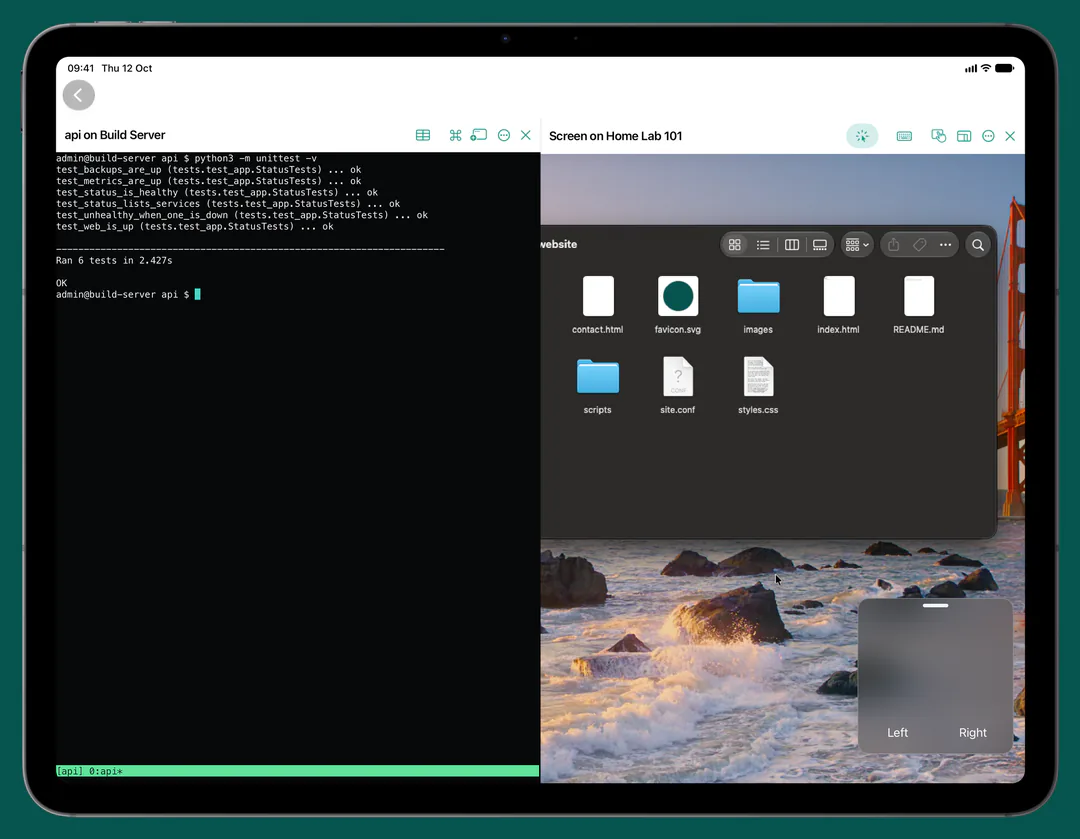The height and width of the screenshot is (839, 1080).
Task: Close the api on Build Server pane
Action: (x=526, y=135)
